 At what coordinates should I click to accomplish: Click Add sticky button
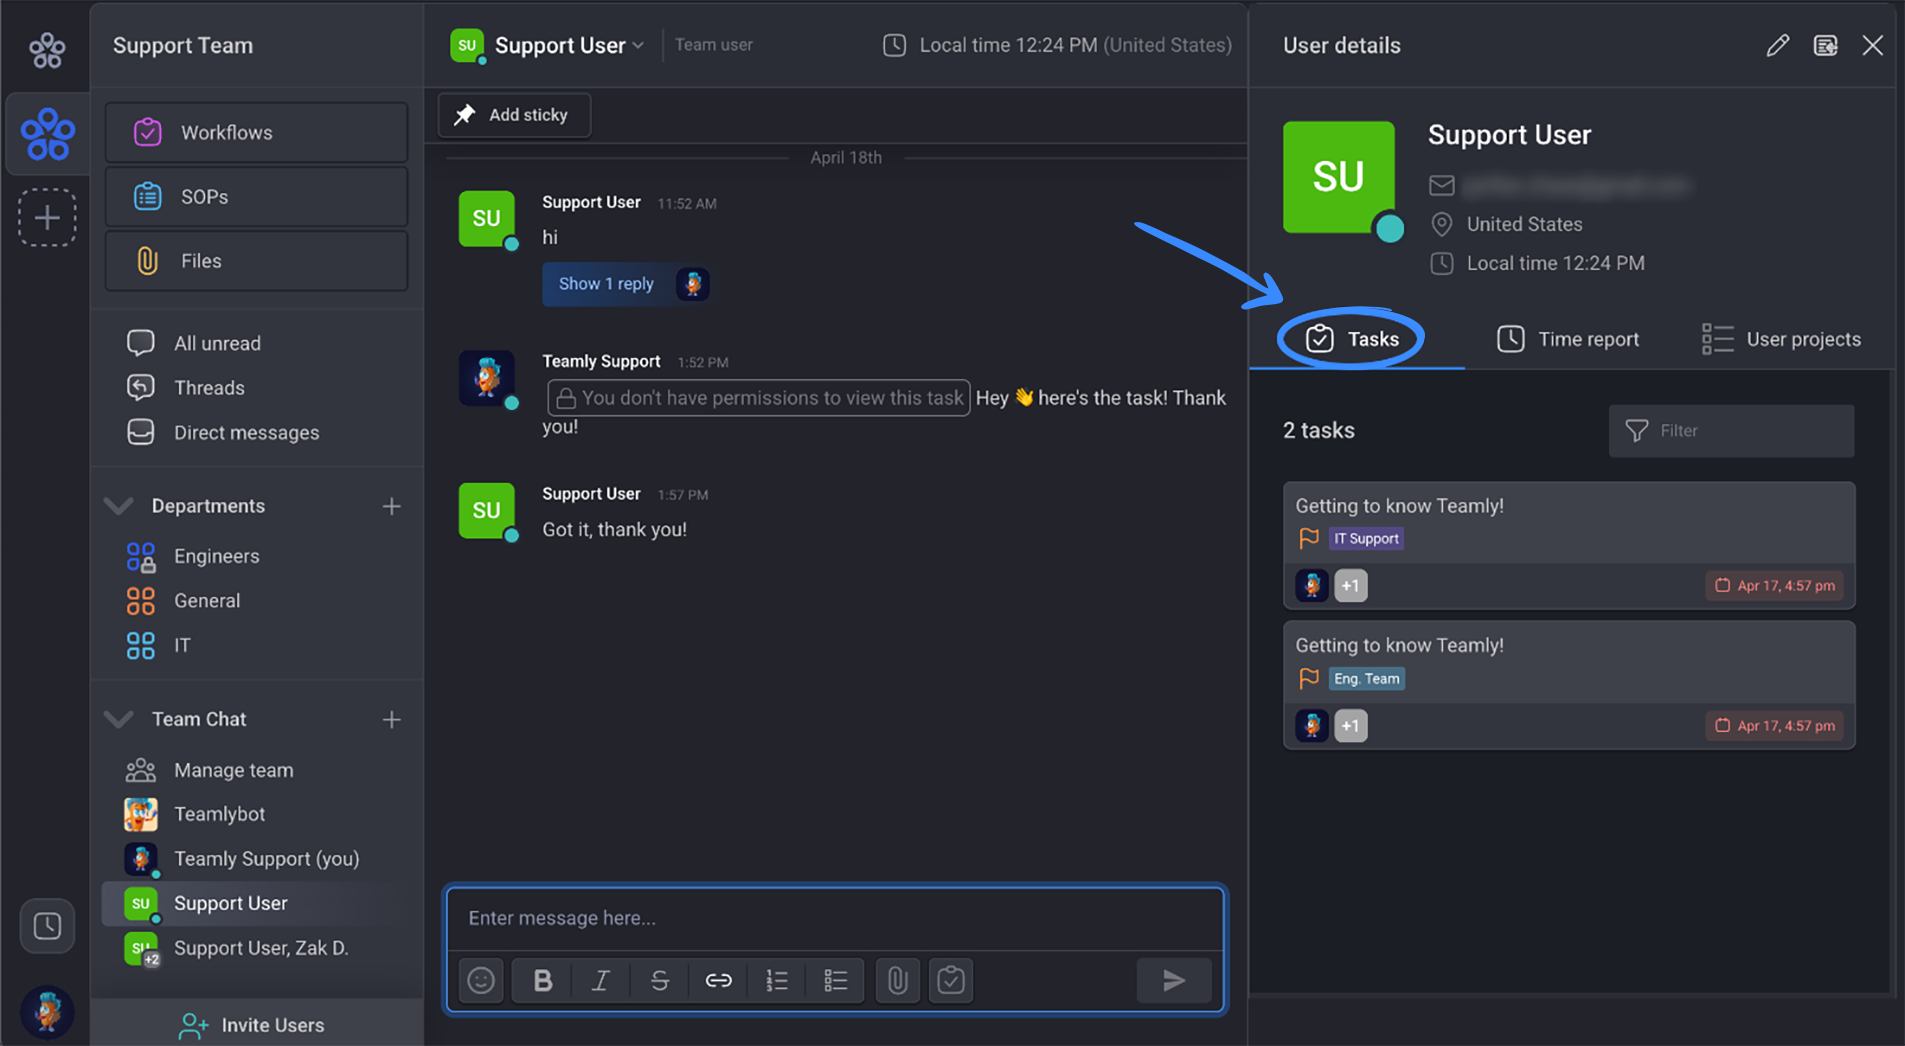514,115
